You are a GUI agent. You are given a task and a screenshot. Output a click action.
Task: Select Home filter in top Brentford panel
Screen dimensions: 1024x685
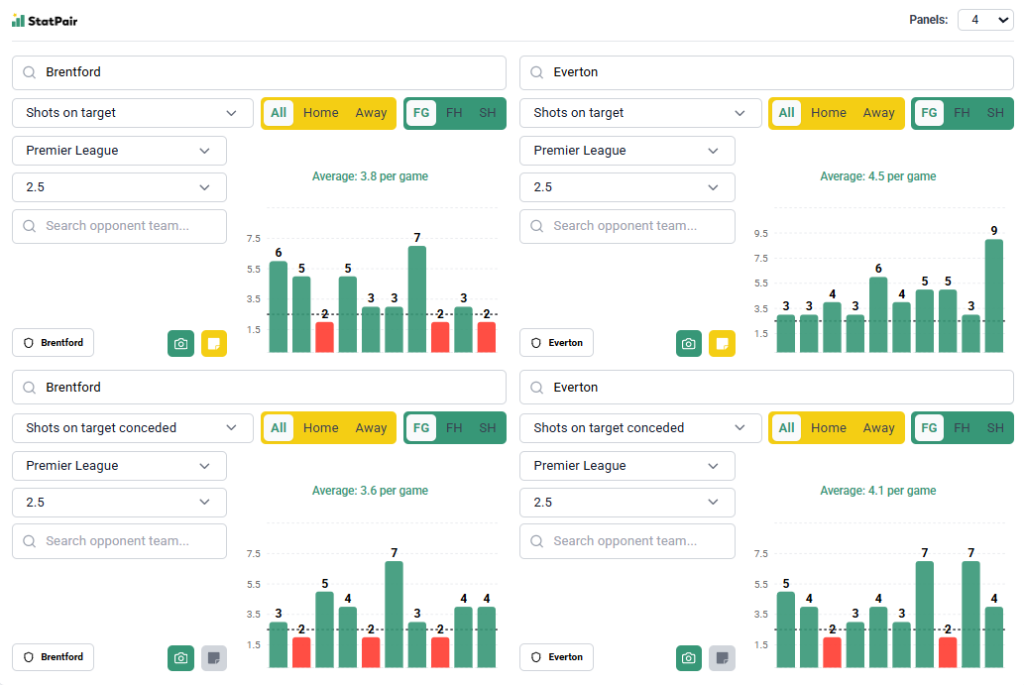320,113
